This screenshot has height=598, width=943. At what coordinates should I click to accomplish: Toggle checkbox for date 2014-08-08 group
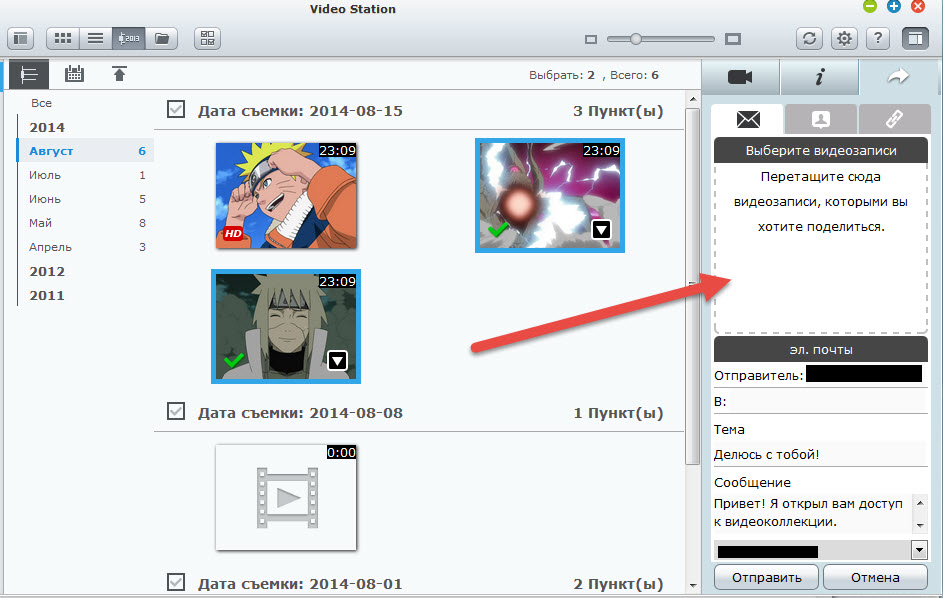click(x=176, y=412)
